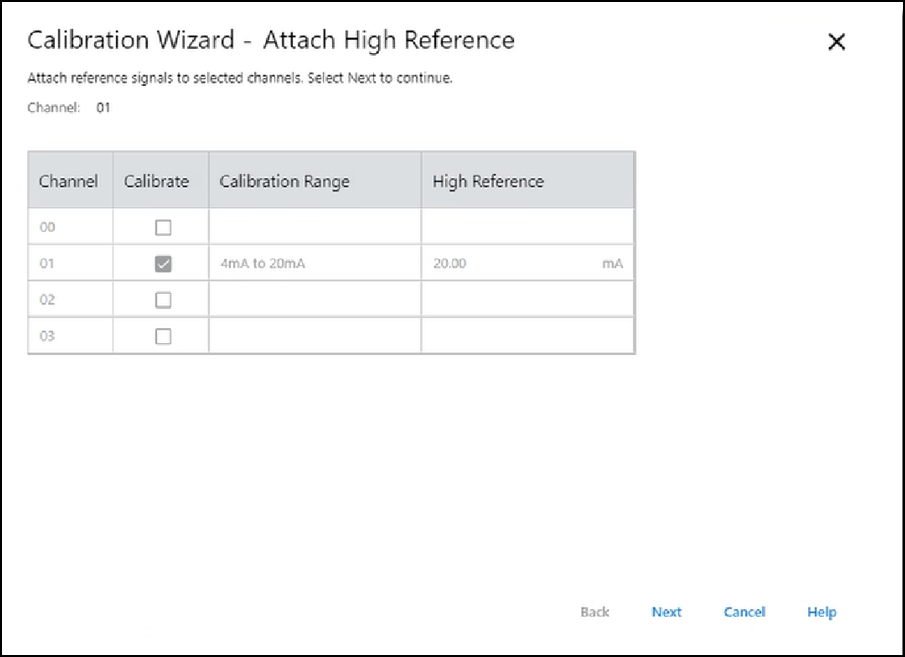Select the channel 00 row label
The width and height of the screenshot is (905, 657).
click(47, 228)
